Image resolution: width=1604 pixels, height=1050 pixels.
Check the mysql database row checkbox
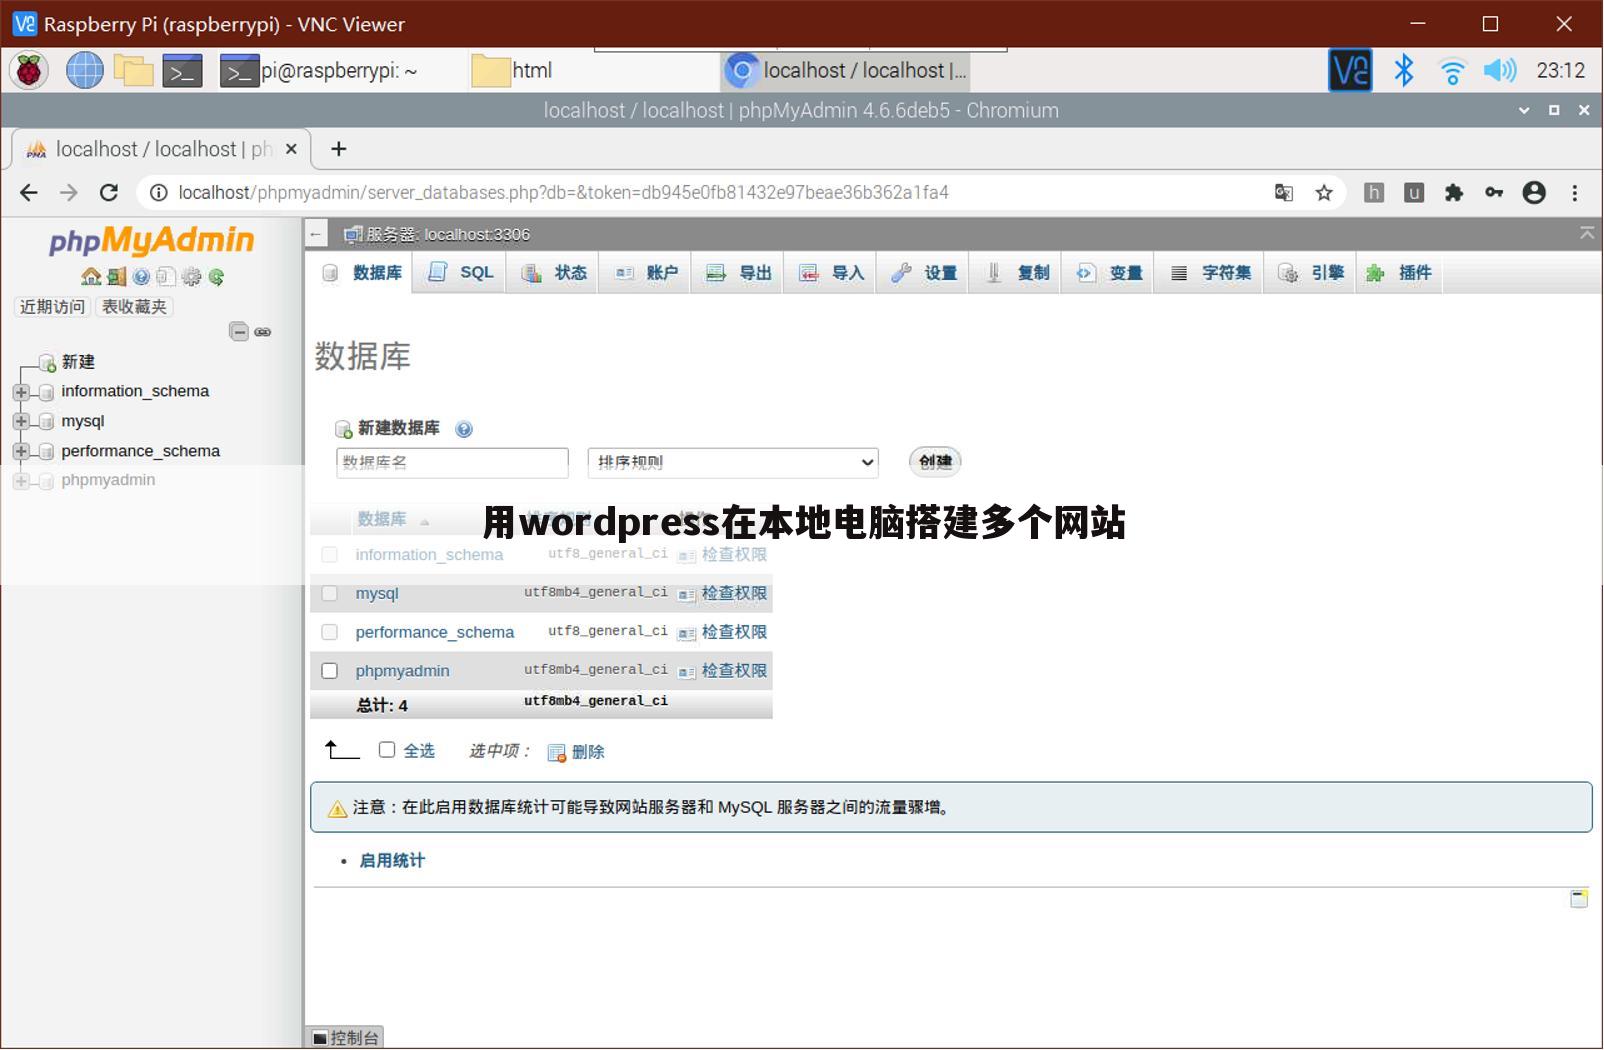[x=330, y=593]
